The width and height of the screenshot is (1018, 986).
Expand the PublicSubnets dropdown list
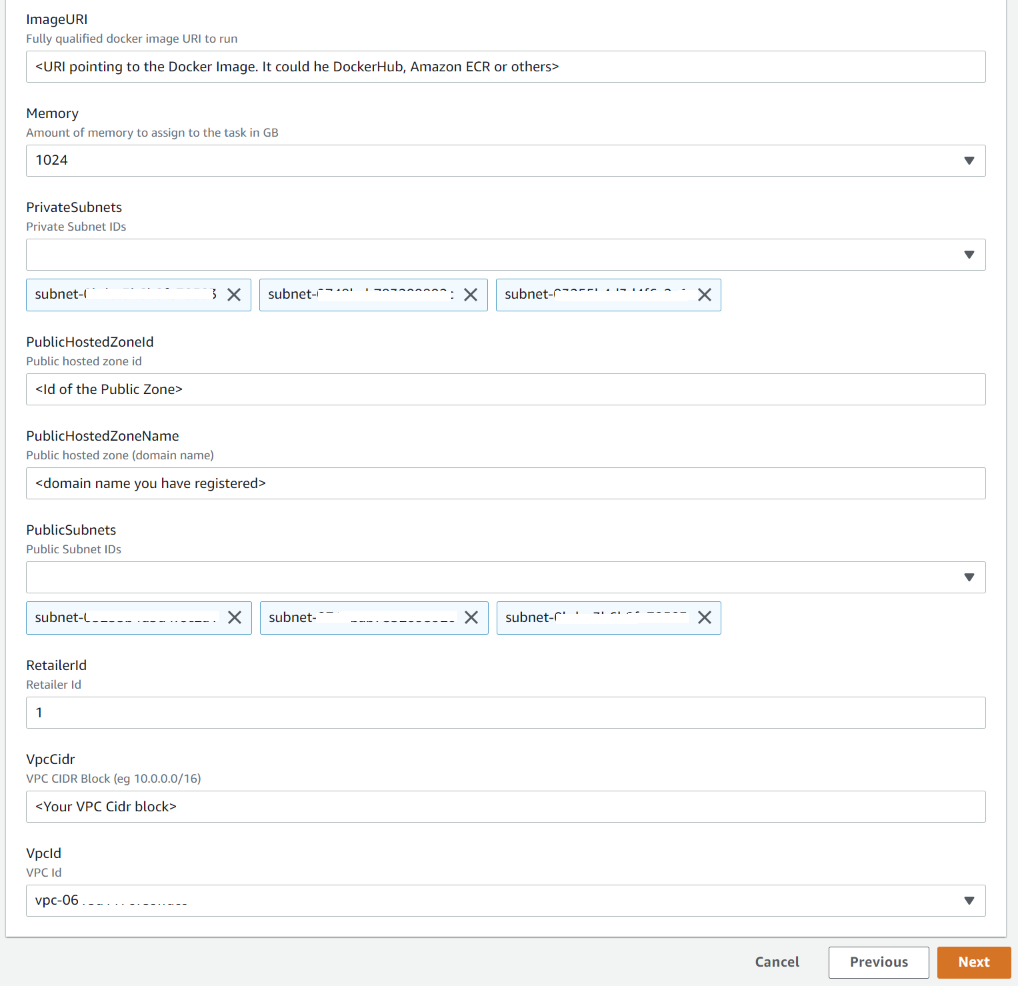pos(505,577)
